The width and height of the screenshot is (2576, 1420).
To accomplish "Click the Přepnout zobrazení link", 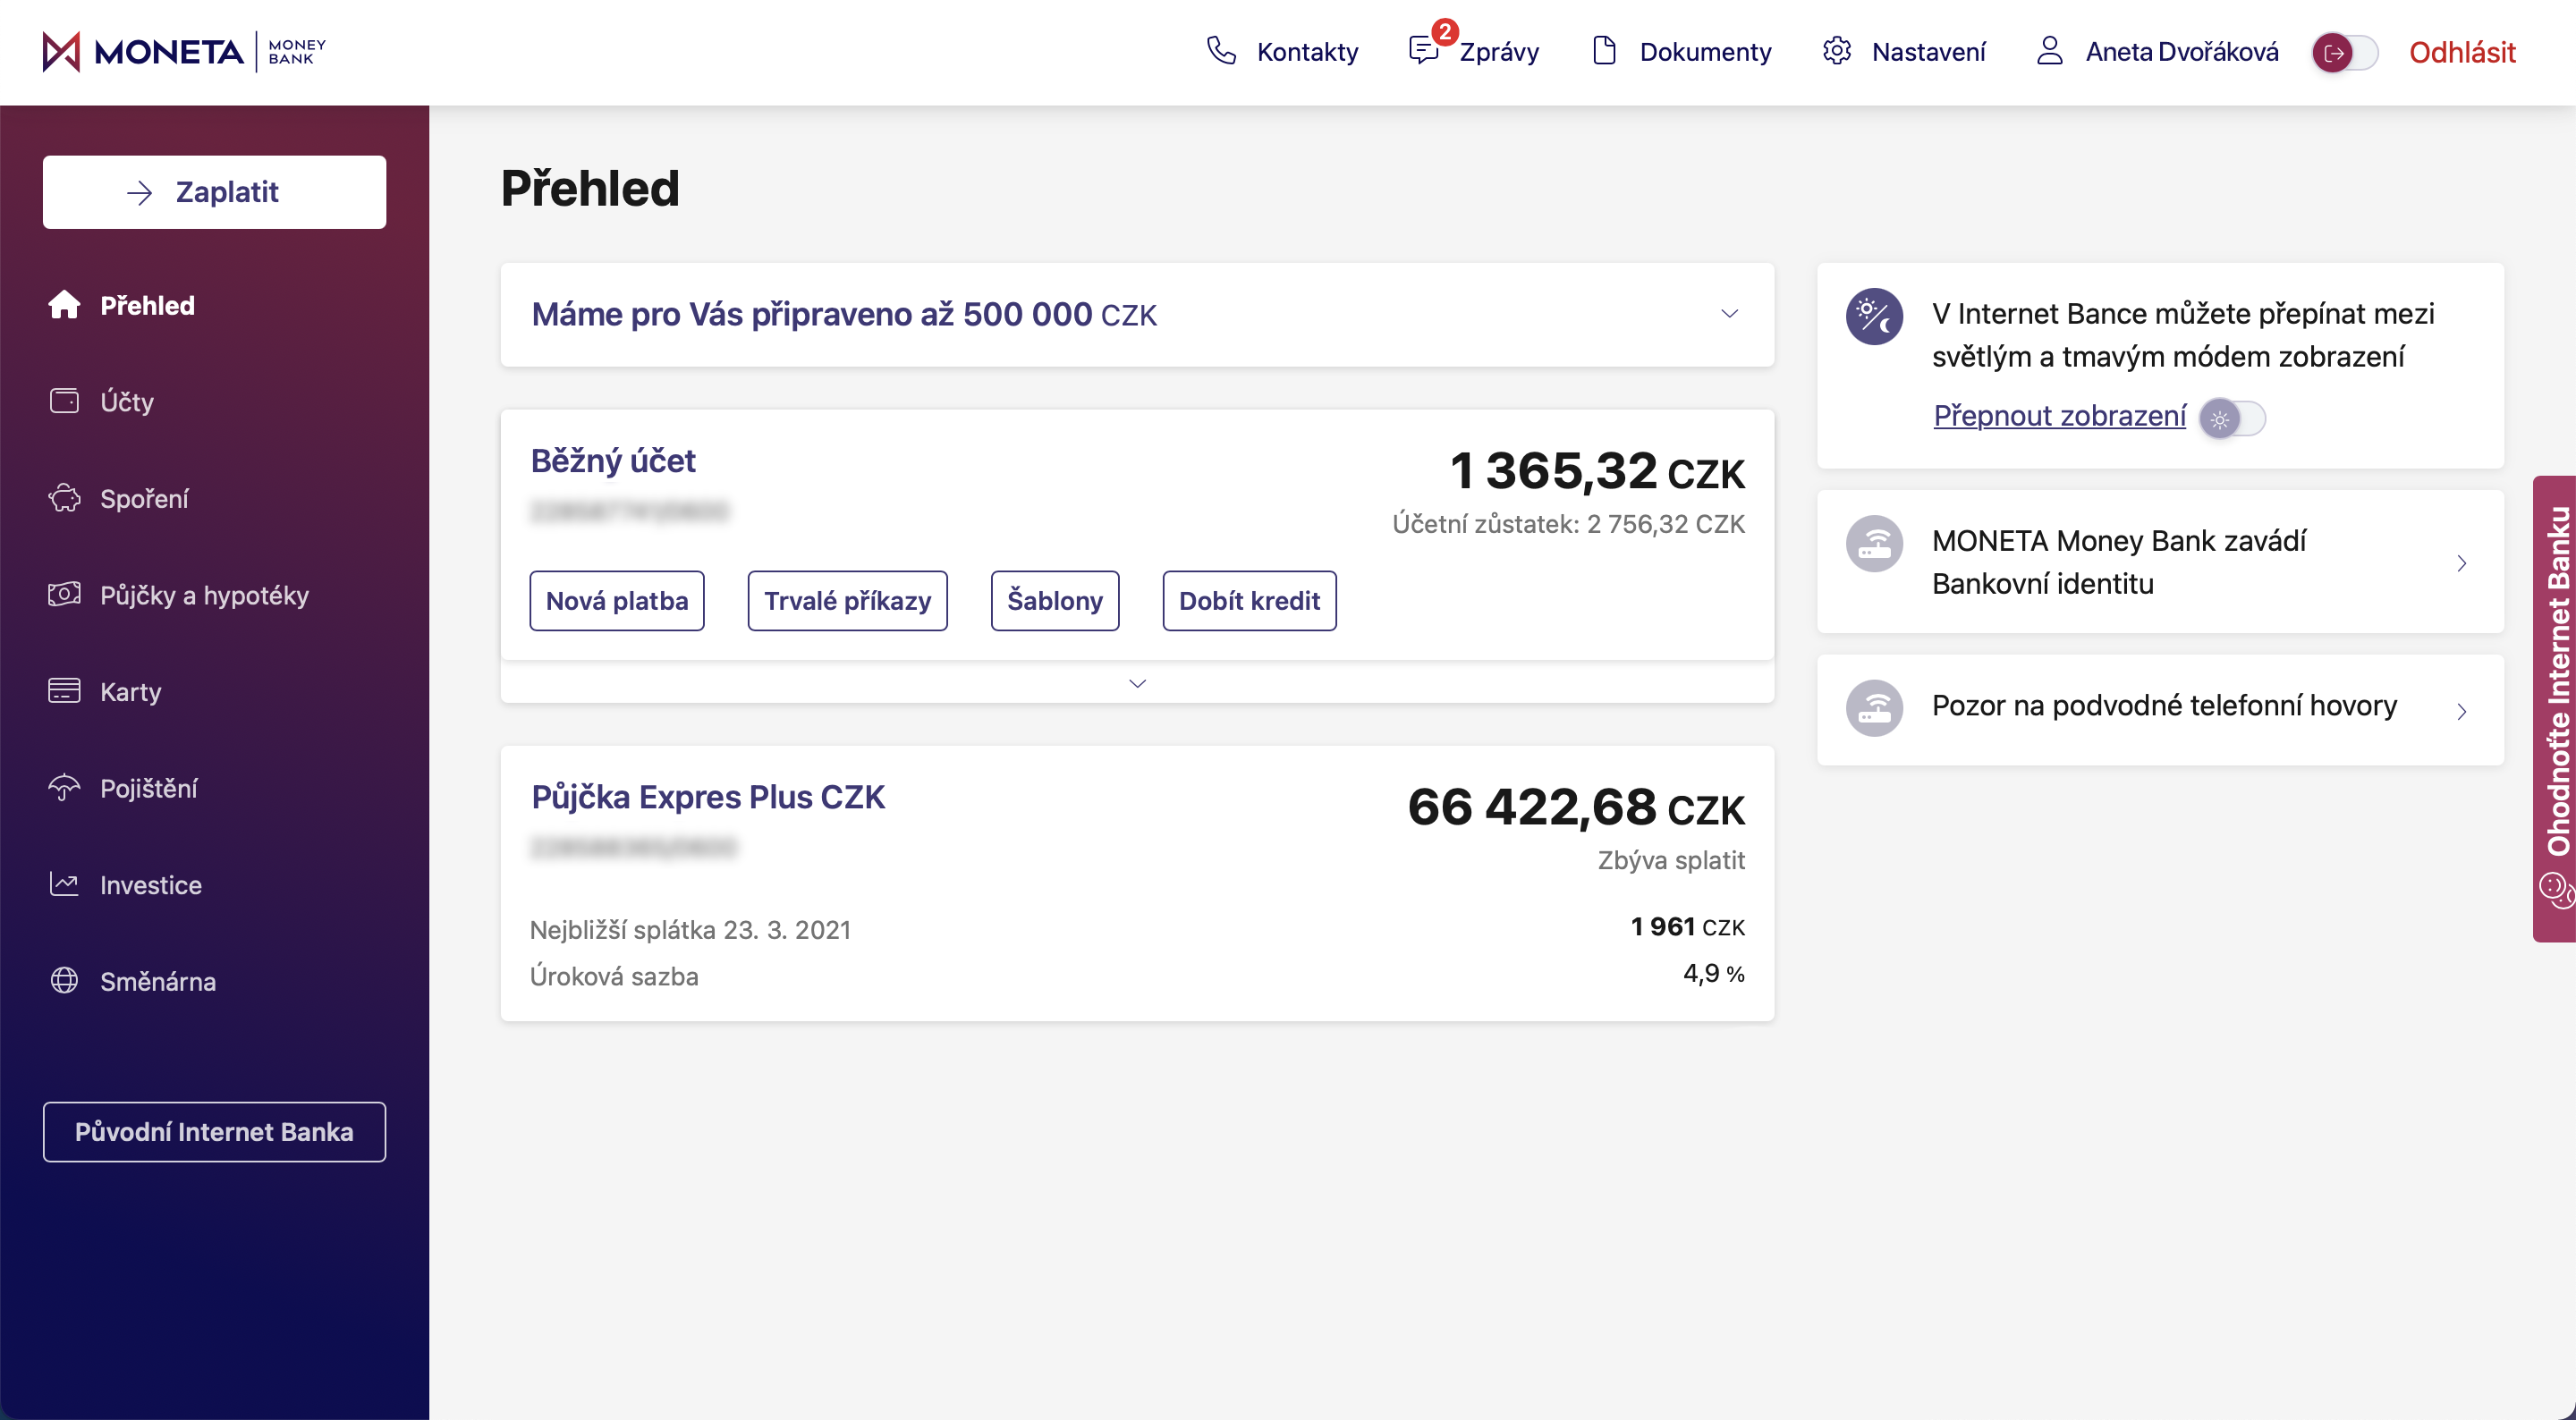I will tap(2059, 416).
